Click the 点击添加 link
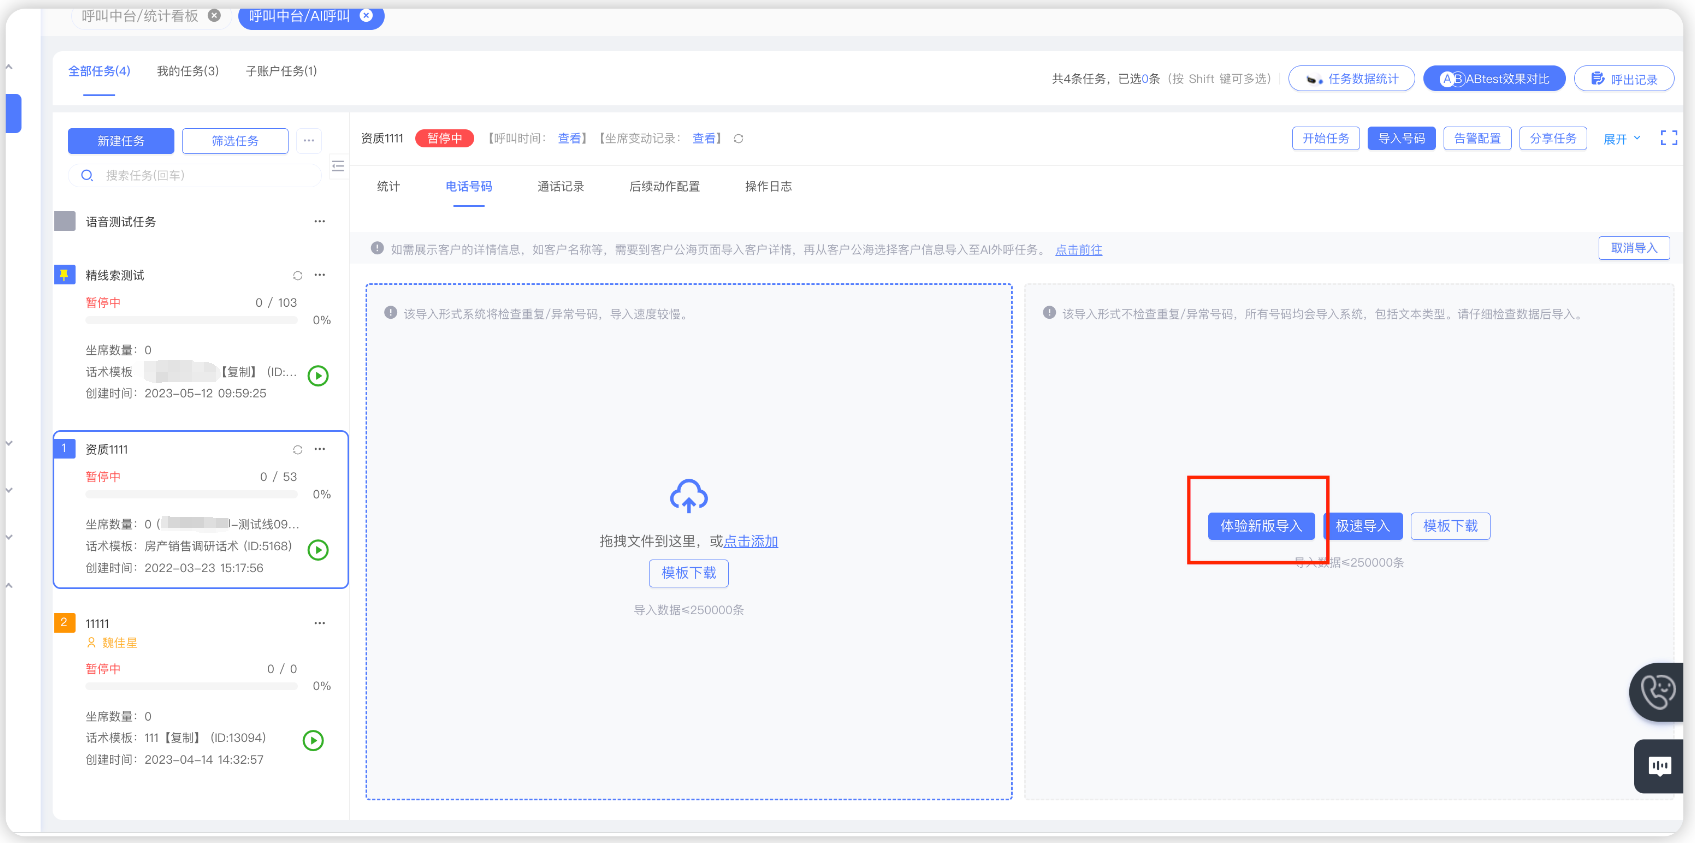1695x843 pixels. click(750, 541)
